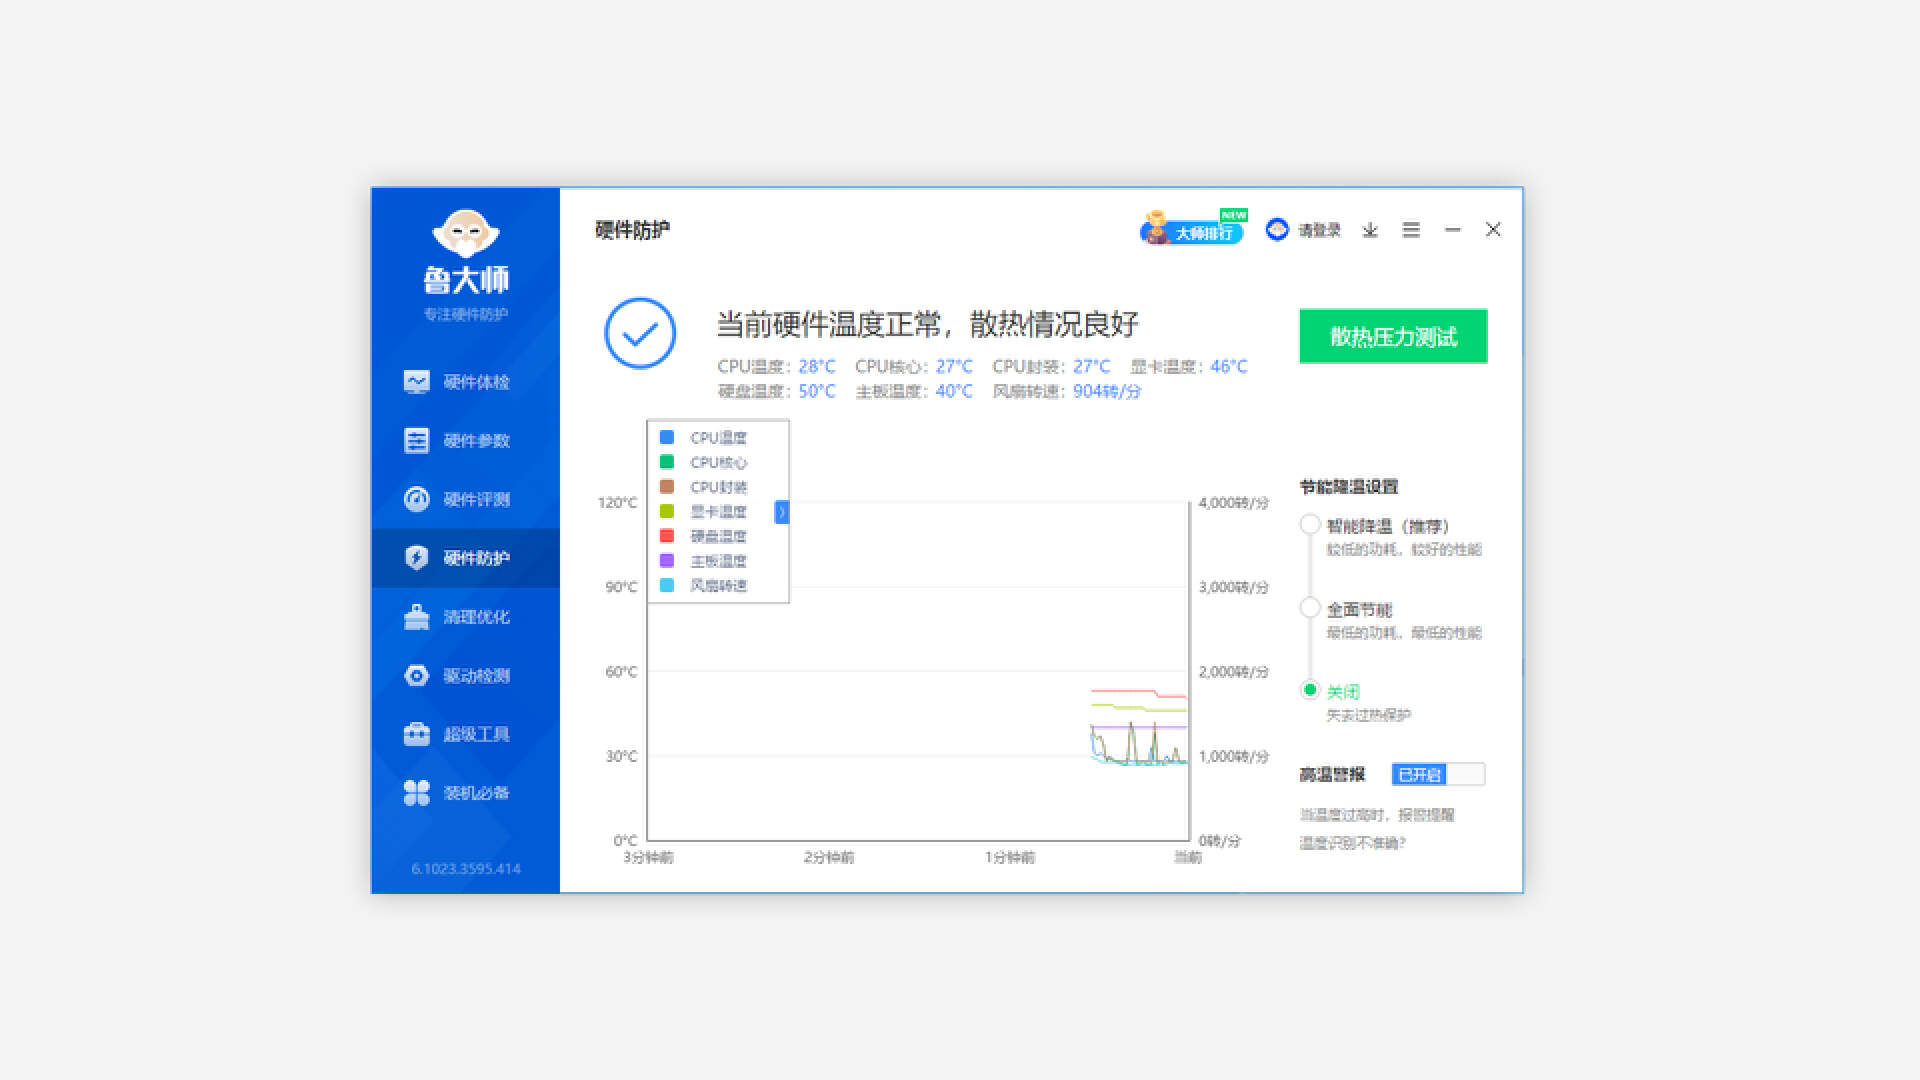Open the 超级工具 toolbox
This screenshot has width=1920, height=1080.
466,734
